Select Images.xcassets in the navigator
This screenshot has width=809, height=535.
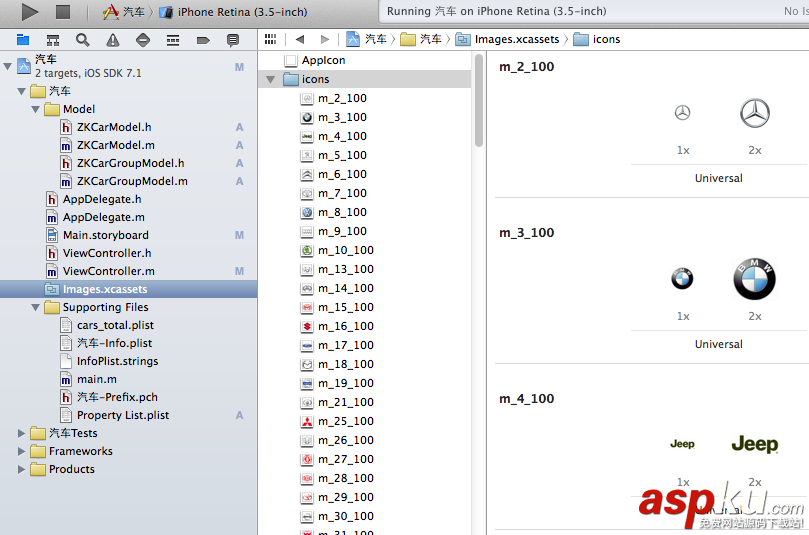(x=128, y=289)
